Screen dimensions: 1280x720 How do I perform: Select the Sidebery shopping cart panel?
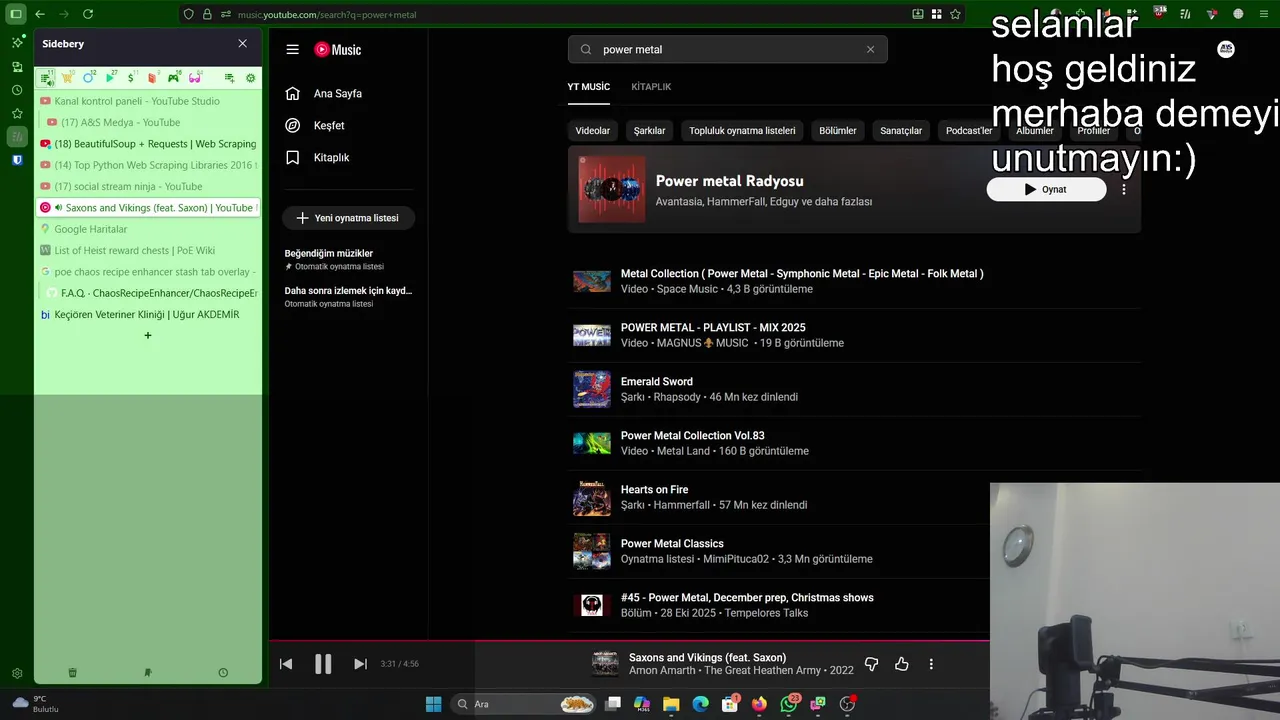[68, 77]
